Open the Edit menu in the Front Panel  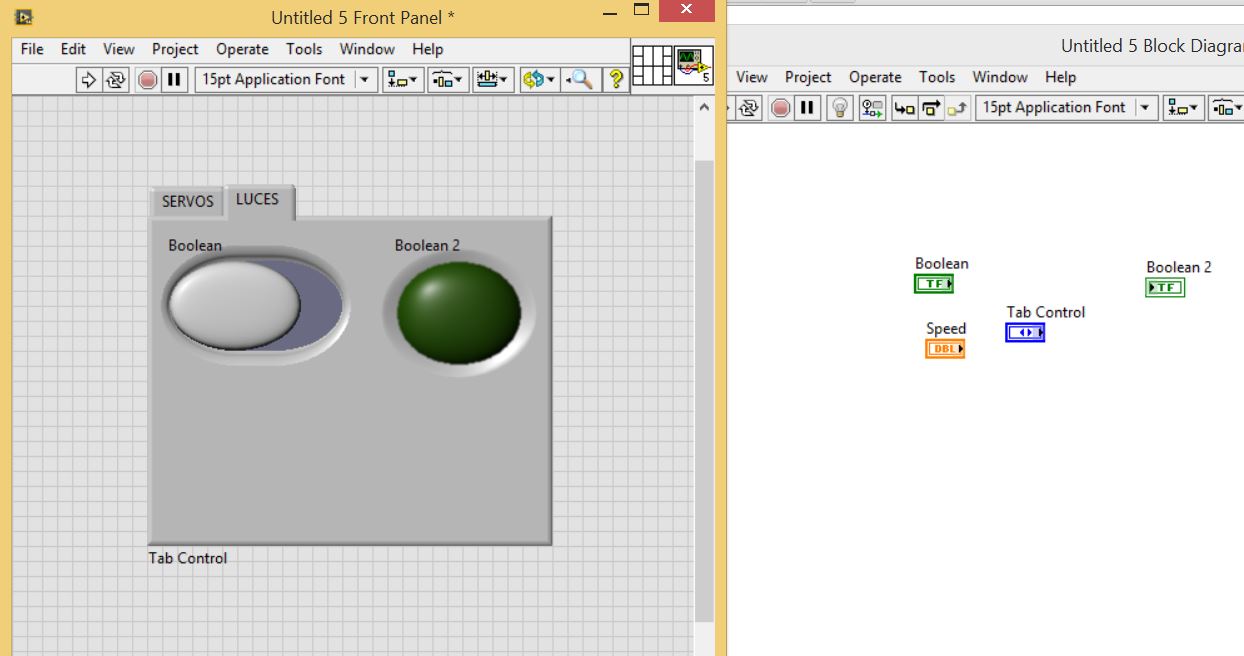[x=73, y=49]
